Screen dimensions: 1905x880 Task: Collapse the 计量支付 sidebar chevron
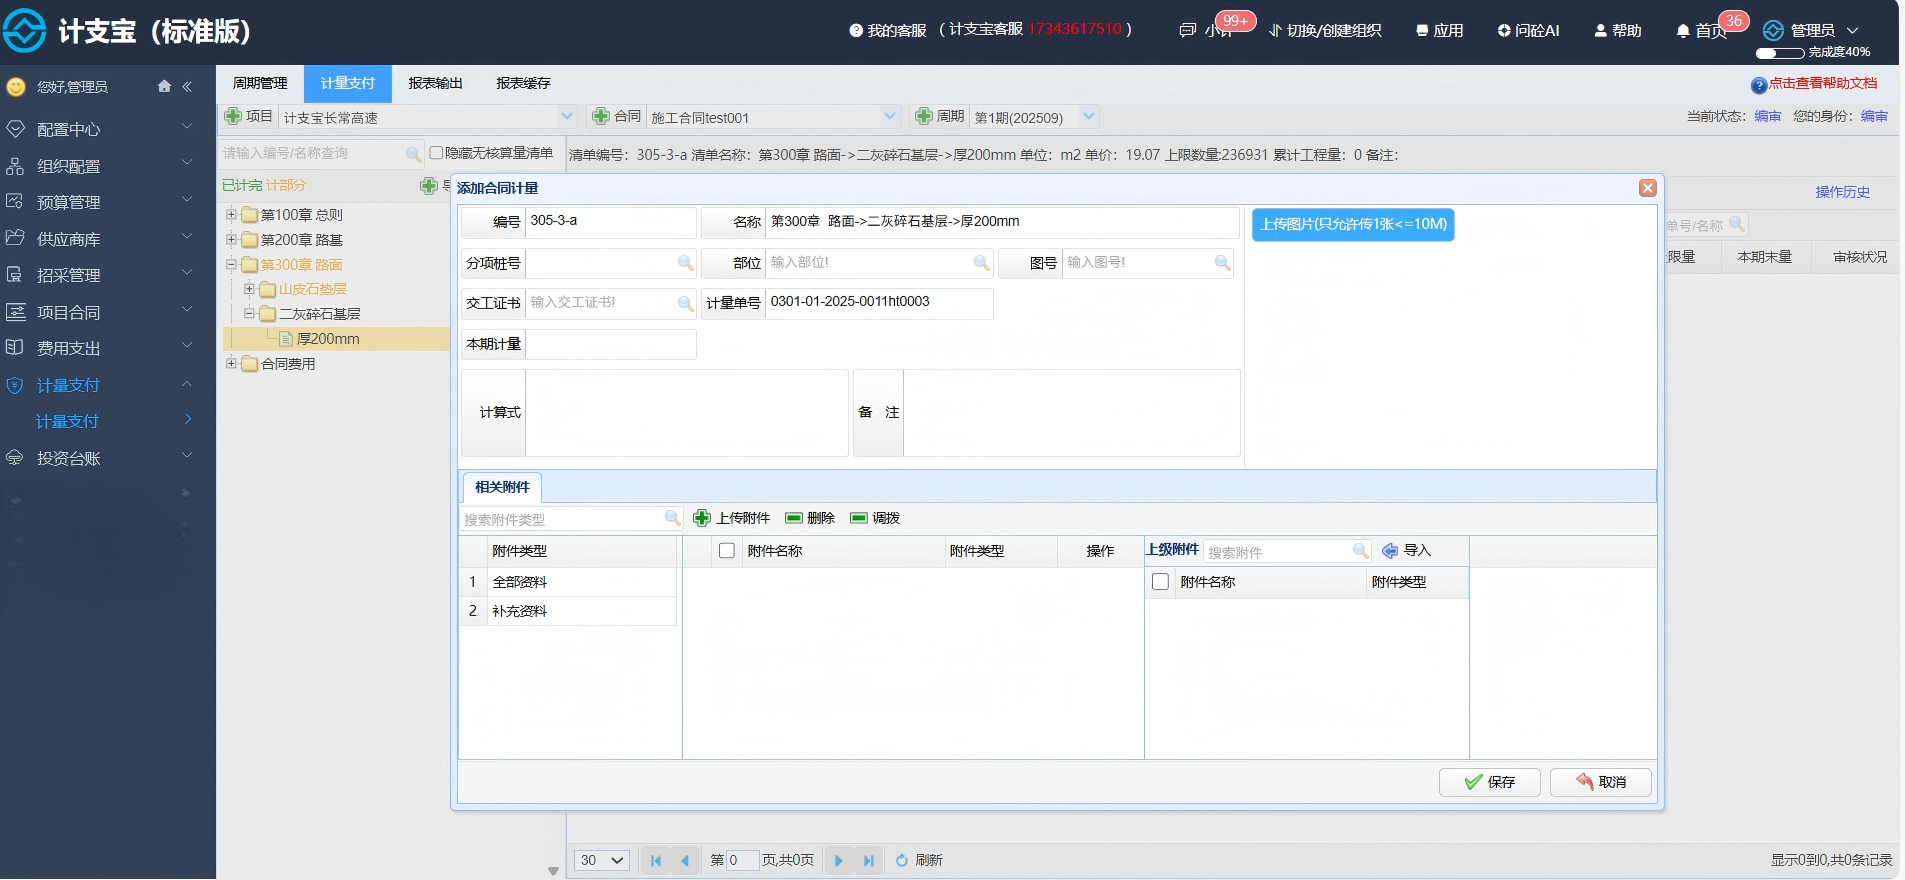tap(187, 384)
